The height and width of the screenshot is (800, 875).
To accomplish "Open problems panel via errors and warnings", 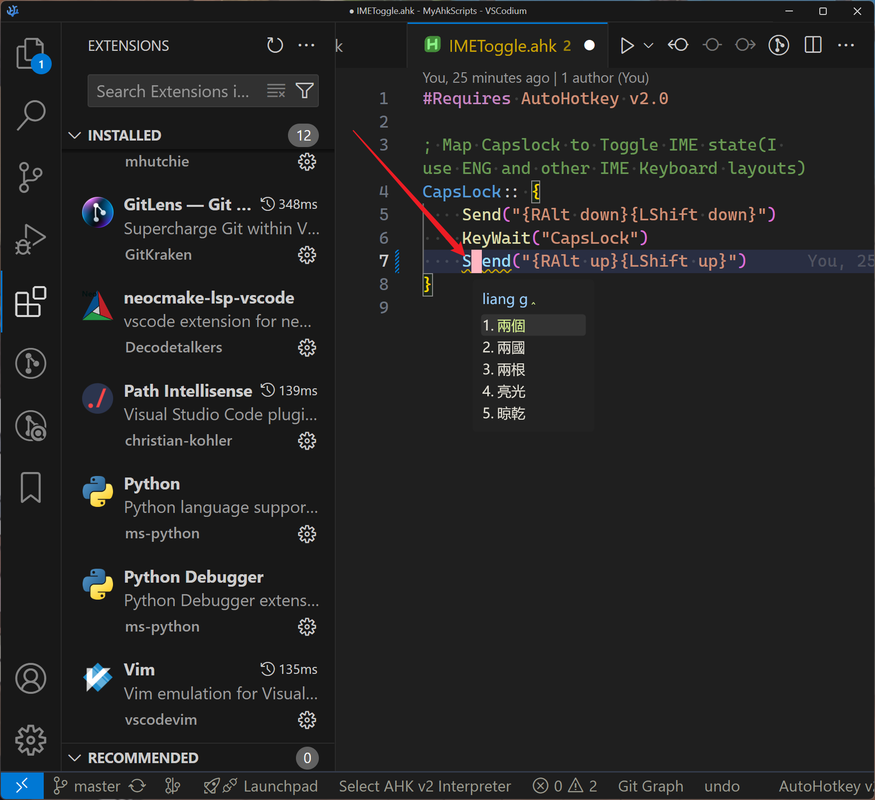I will tap(564, 786).
